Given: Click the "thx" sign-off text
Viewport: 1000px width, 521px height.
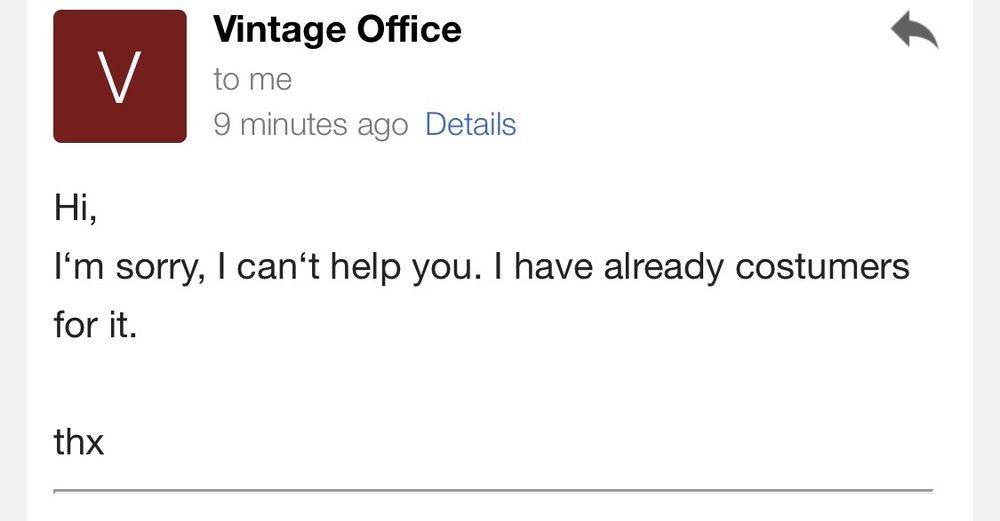Looking at the screenshot, I should point(79,441).
